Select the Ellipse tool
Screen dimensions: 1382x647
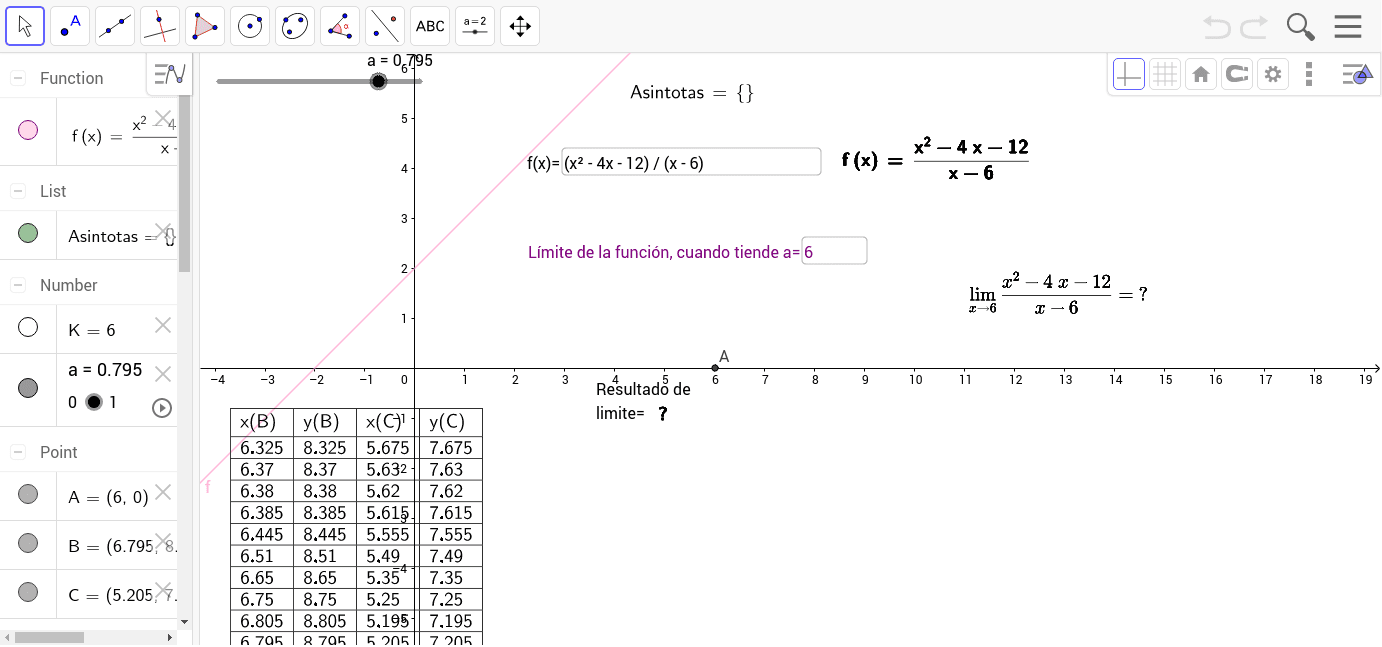click(x=295, y=26)
